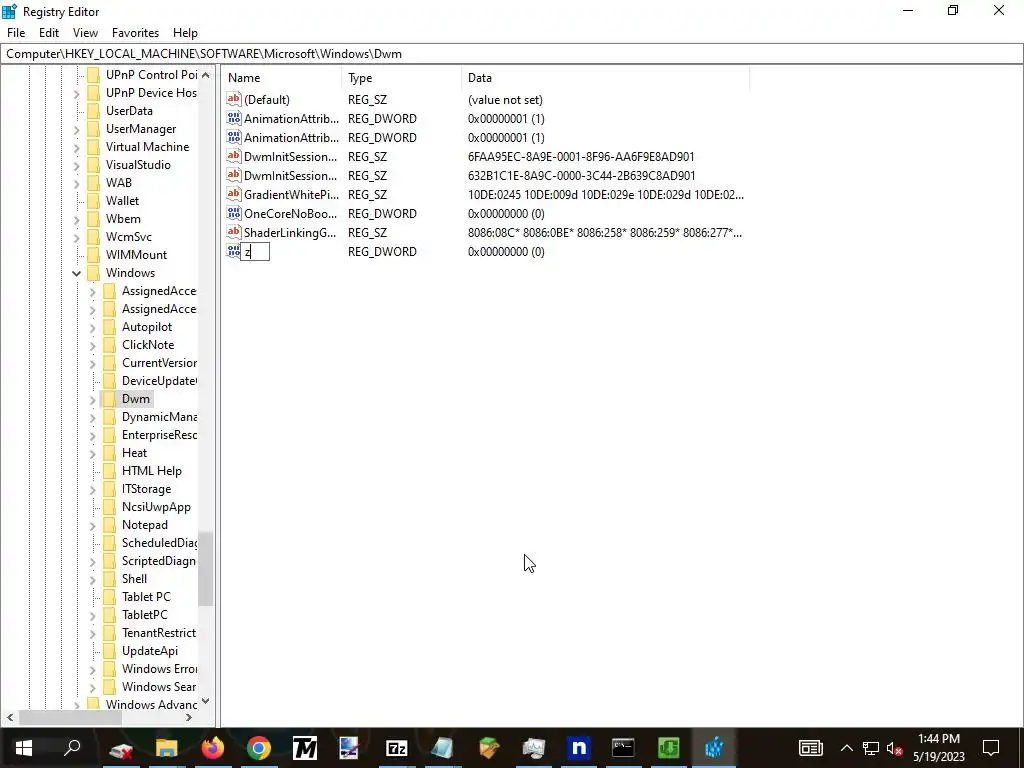Open the Favorites menu
This screenshot has height=768, width=1024.
[135, 33]
